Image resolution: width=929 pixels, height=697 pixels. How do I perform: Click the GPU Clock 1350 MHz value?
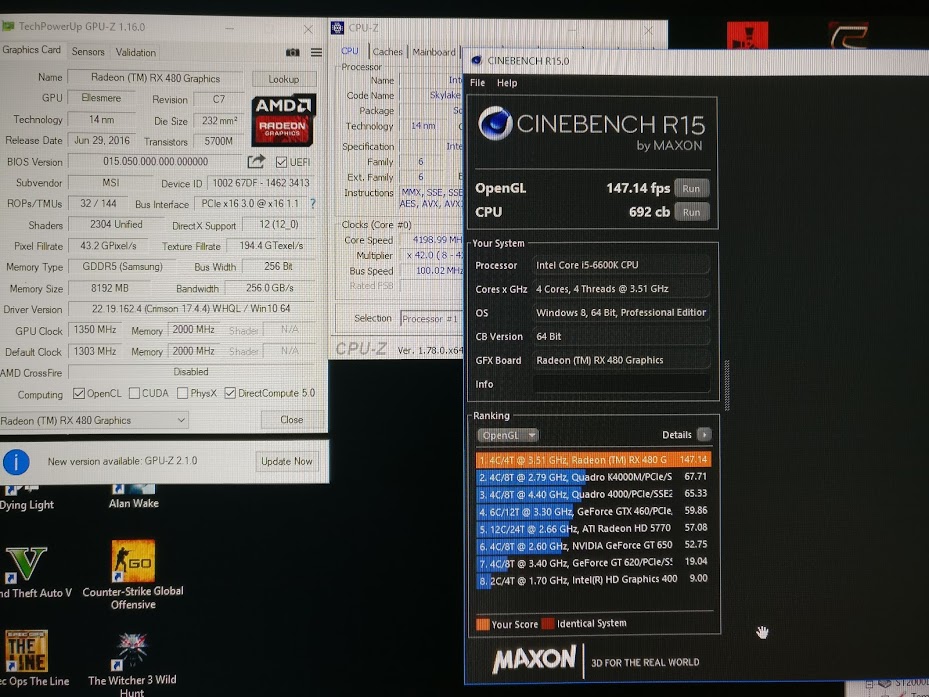95,330
